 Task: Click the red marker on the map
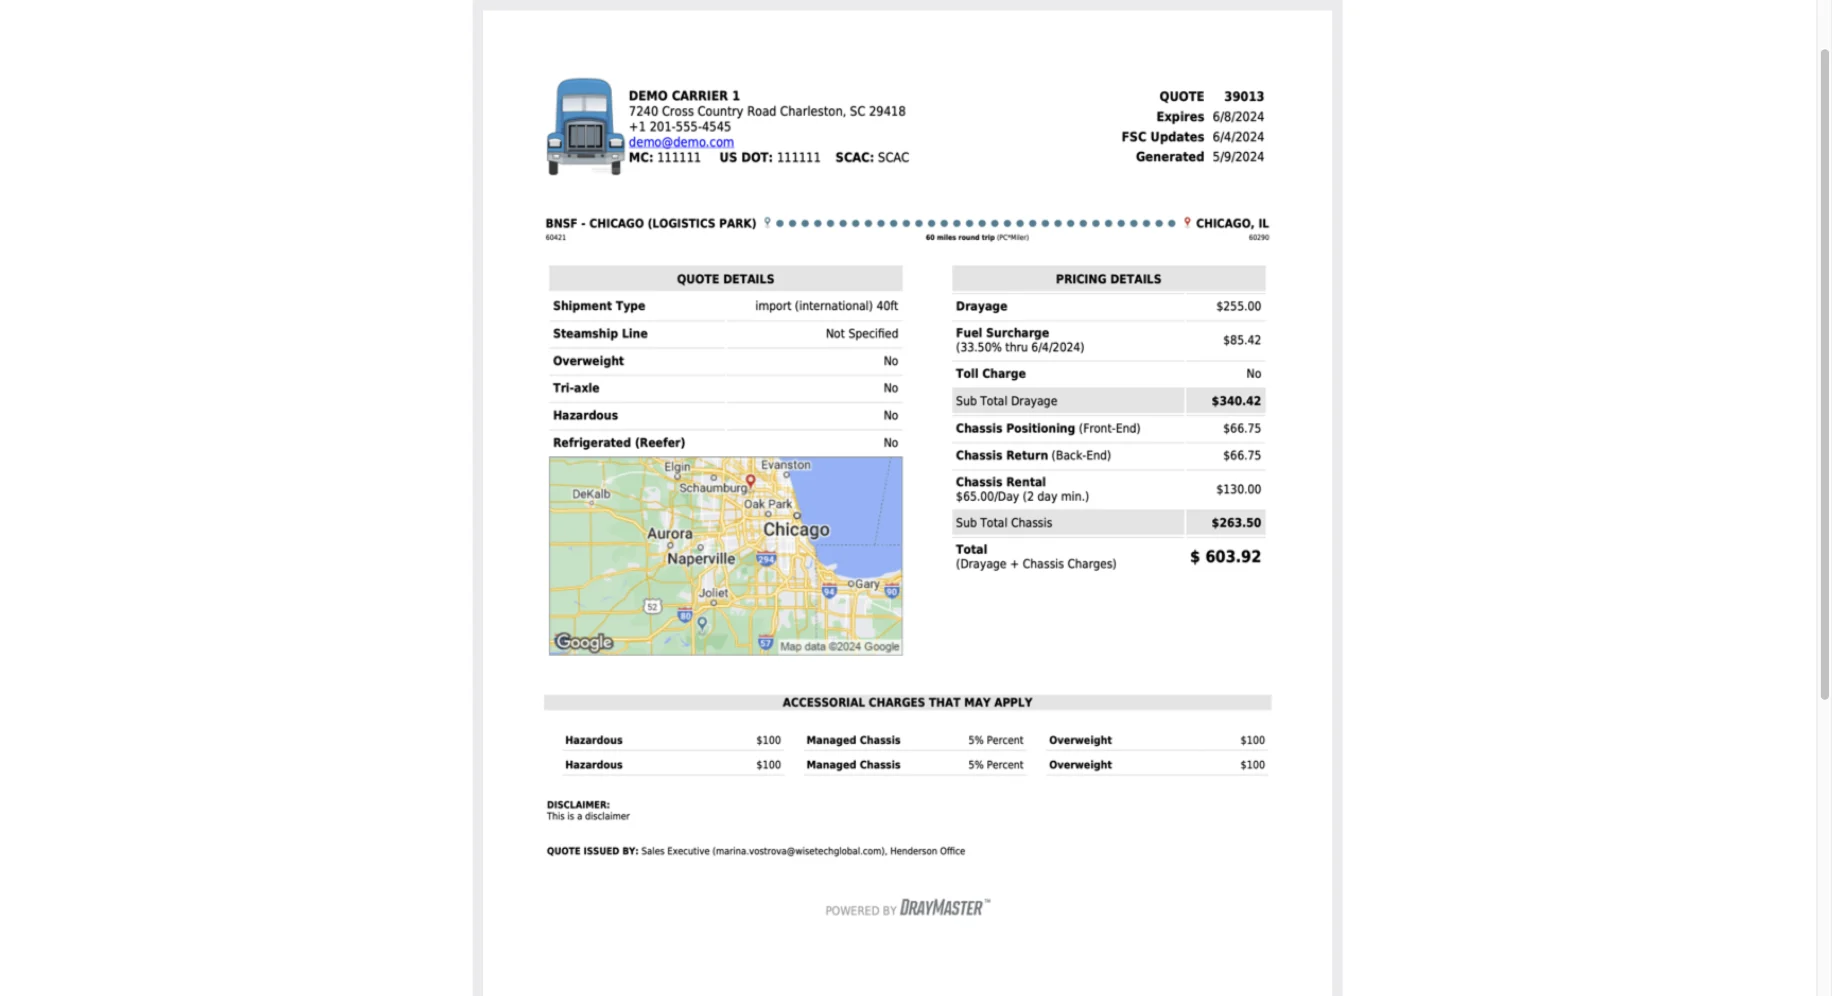click(750, 482)
